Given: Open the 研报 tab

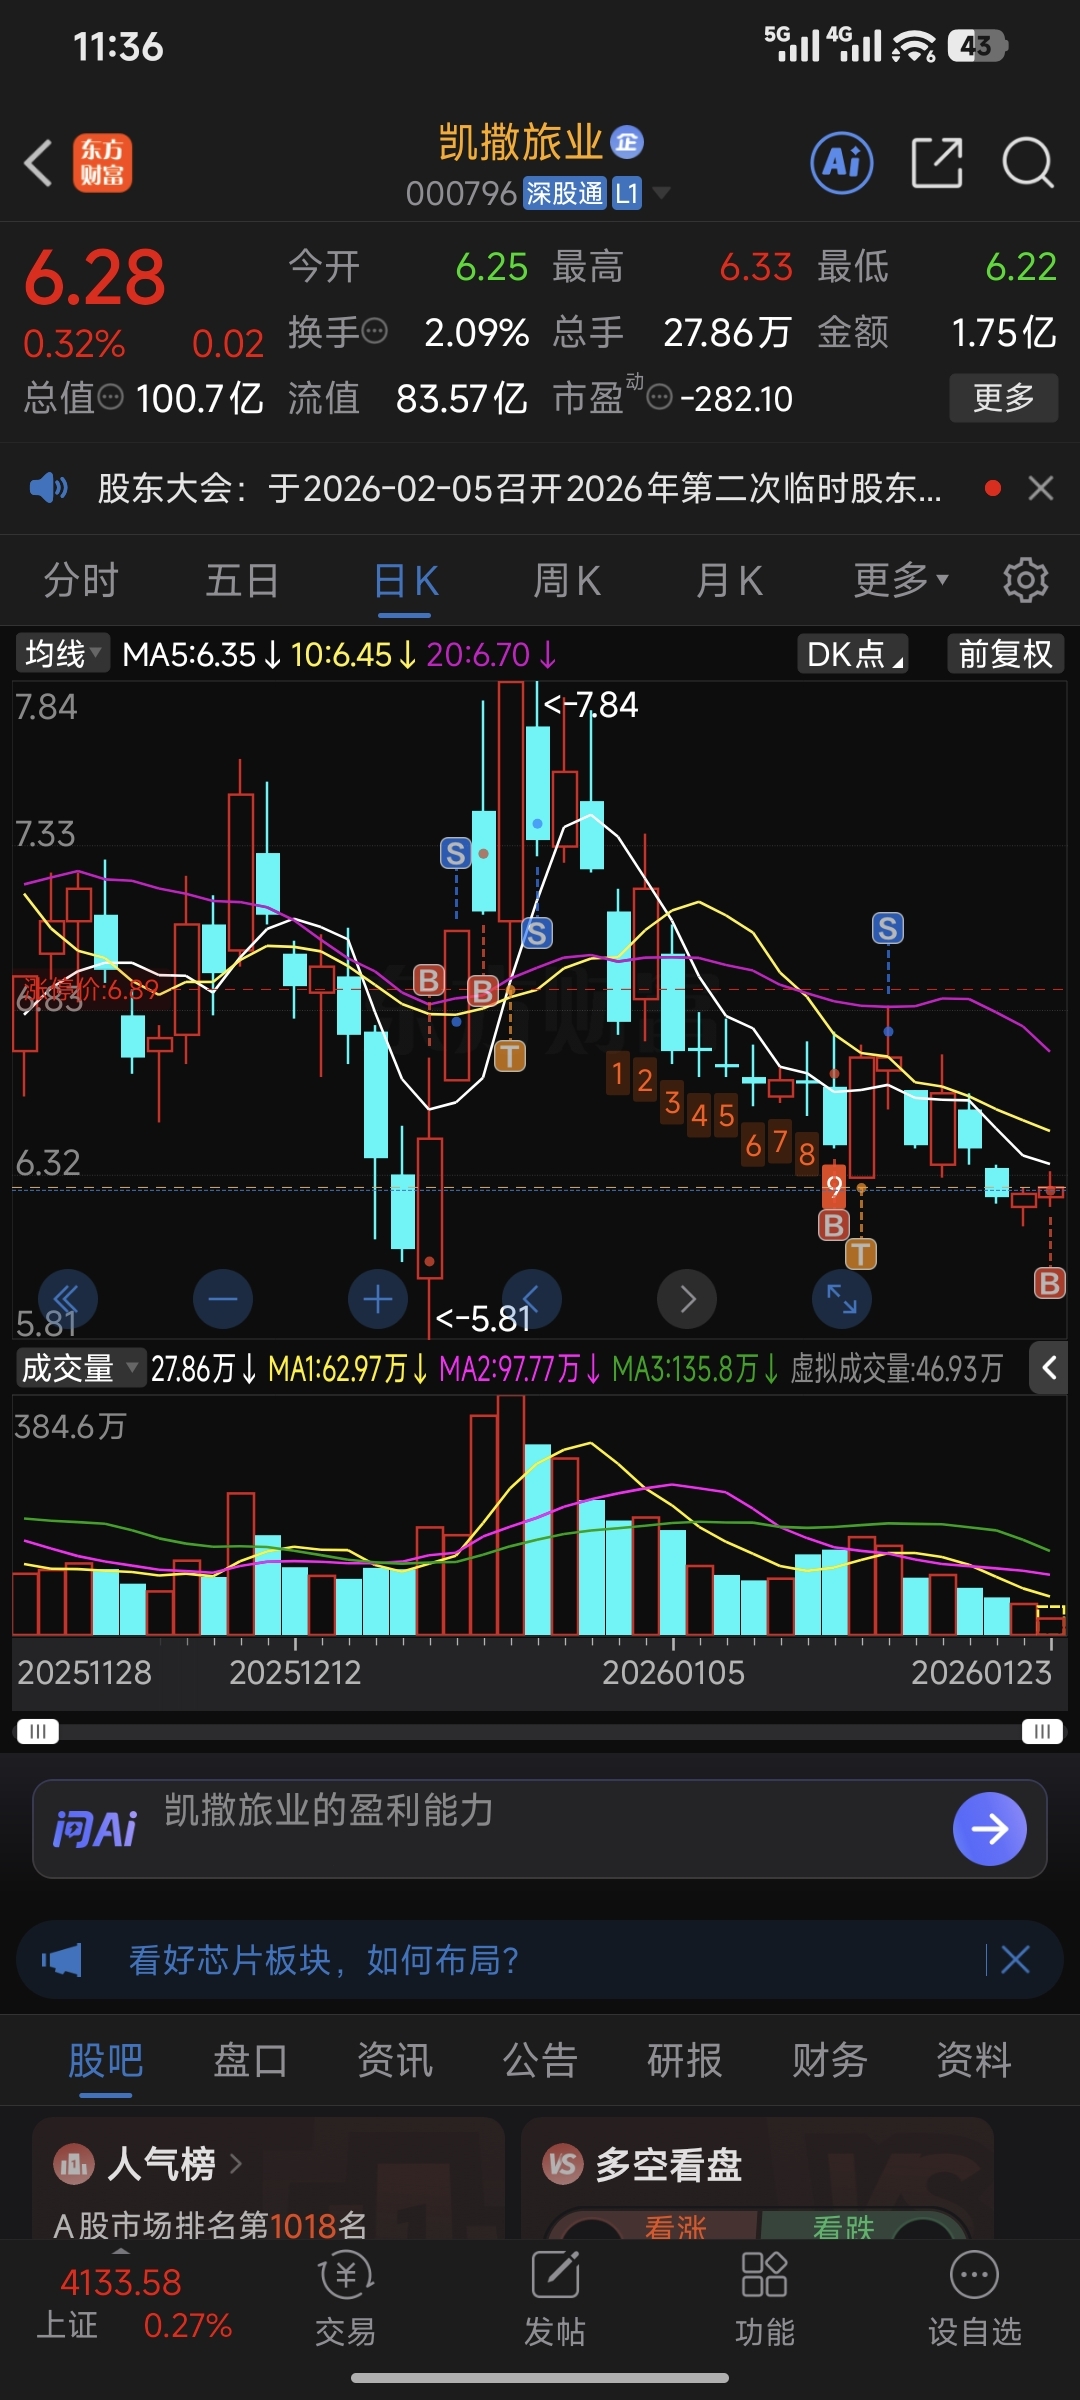Looking at the screenshot, I should (685, 2060).
